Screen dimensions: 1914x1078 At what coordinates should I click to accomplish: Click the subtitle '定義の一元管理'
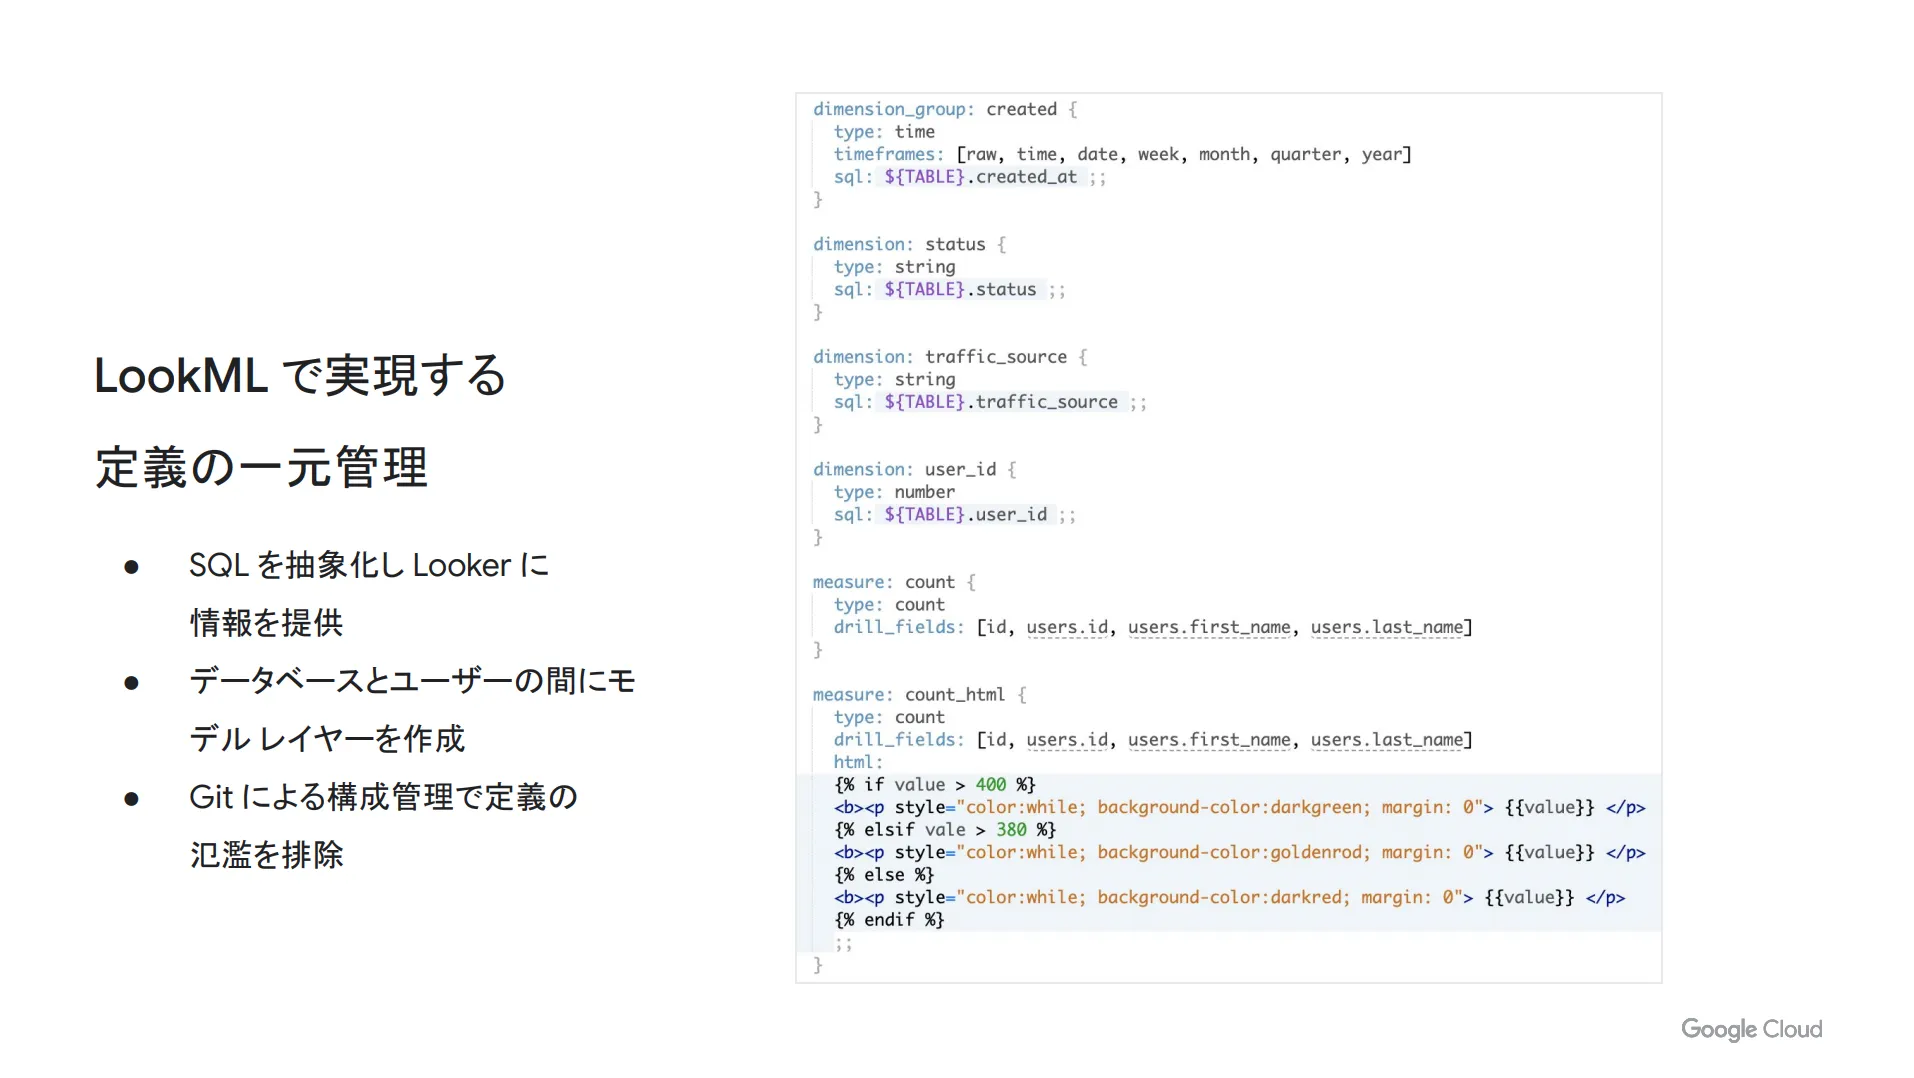[x=261, y=468]
